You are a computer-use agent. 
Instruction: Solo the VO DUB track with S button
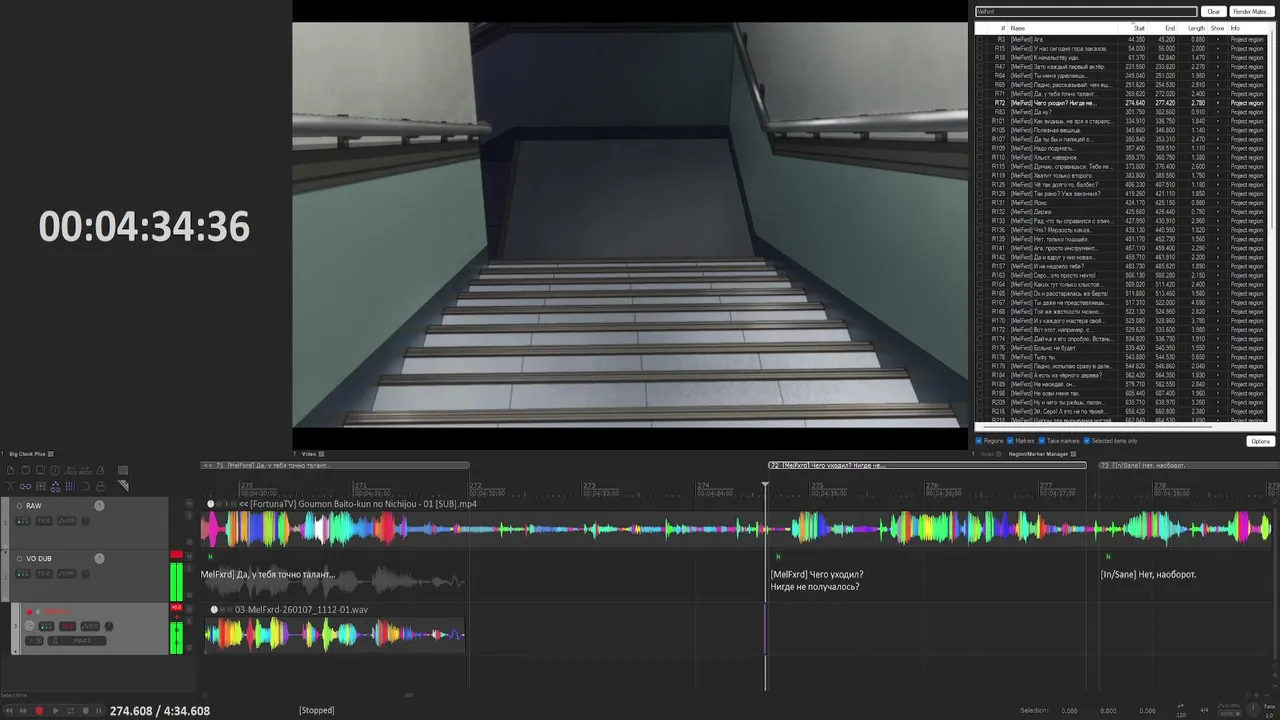point(189,569)
